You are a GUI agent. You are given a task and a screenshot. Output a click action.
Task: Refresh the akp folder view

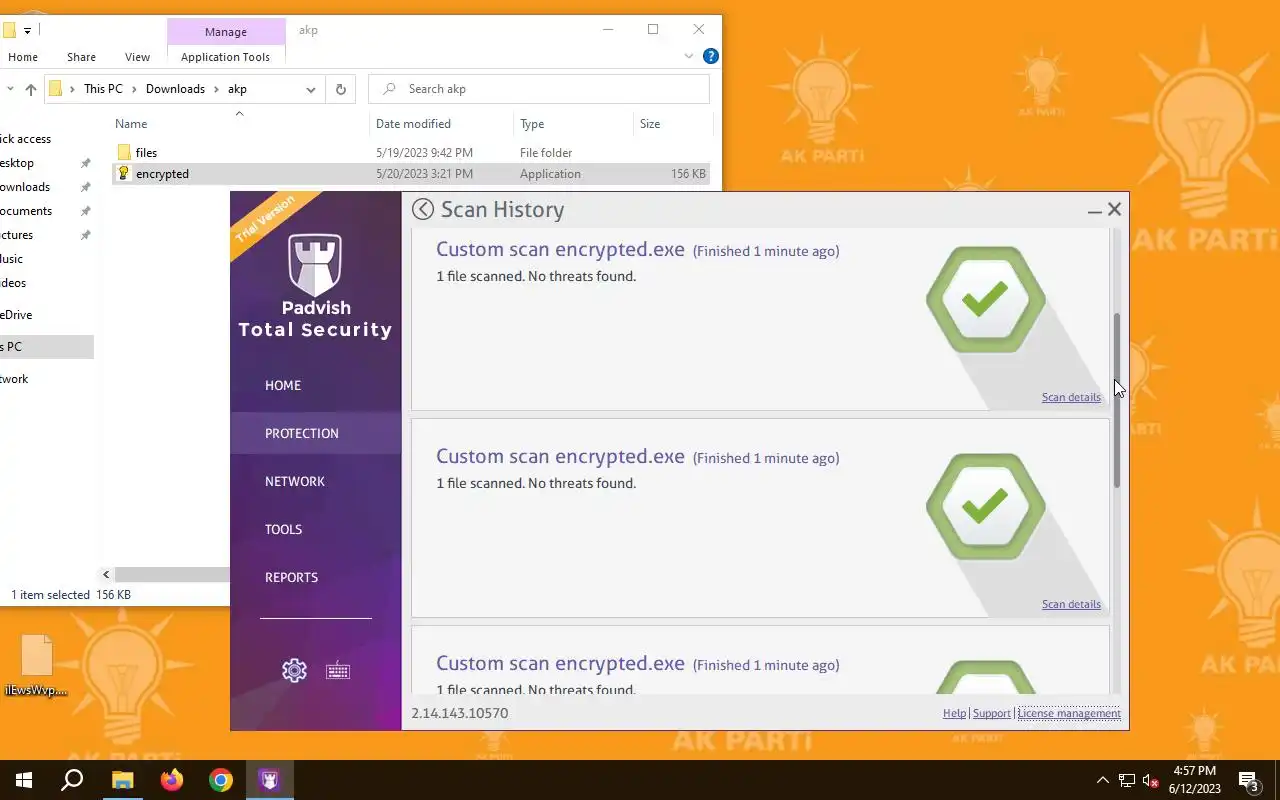(340, 89)
